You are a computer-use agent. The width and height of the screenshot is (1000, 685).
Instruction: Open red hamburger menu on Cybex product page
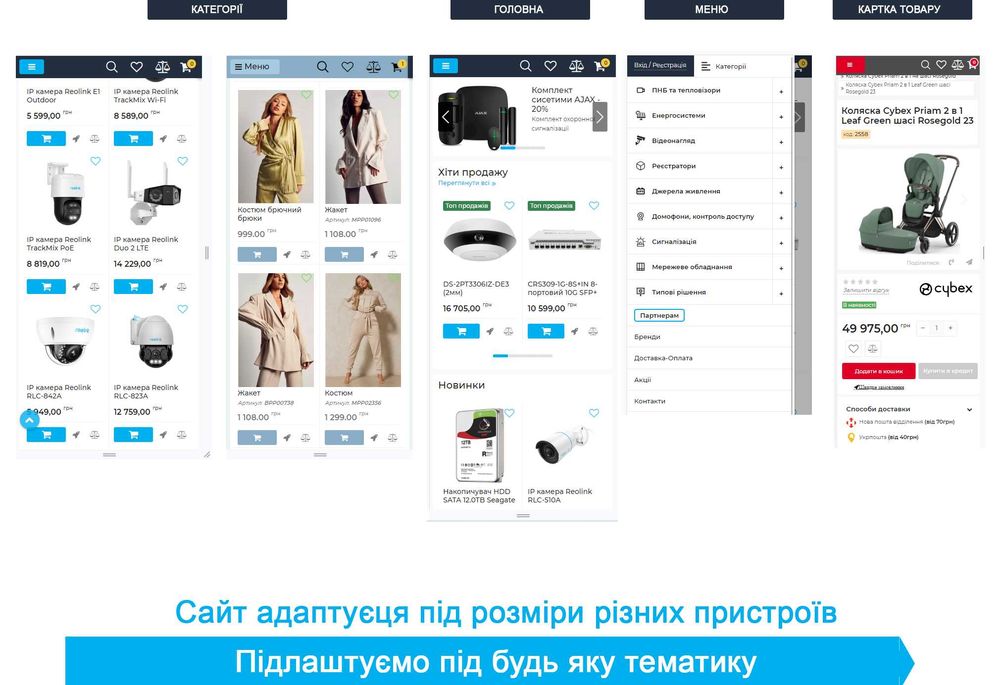pyautogui.click(x=849, y=64)
